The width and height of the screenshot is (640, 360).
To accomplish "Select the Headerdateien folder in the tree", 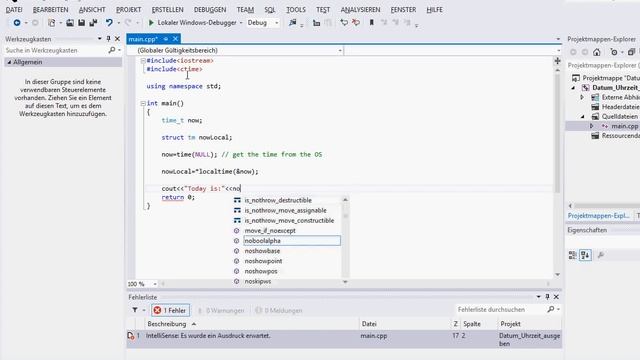I will 620,107.
